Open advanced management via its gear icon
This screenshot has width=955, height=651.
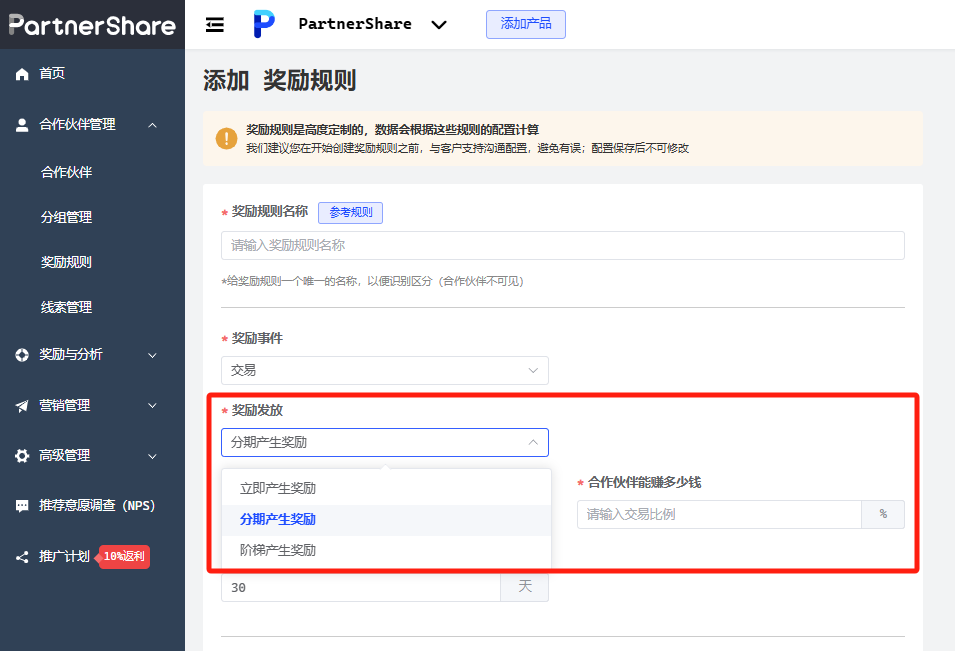(x=21, y=455)
